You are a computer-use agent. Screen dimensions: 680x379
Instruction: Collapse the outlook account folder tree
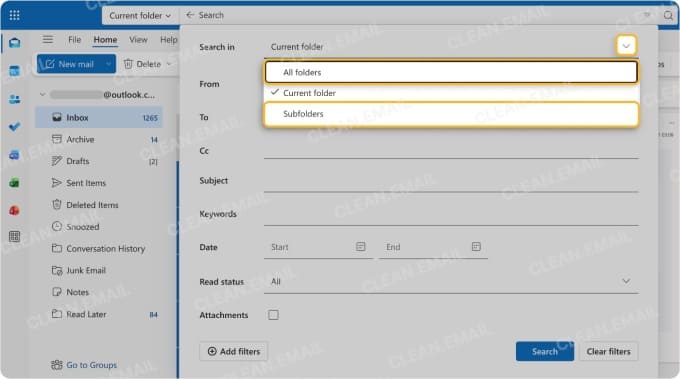click(x=42, y=94)
